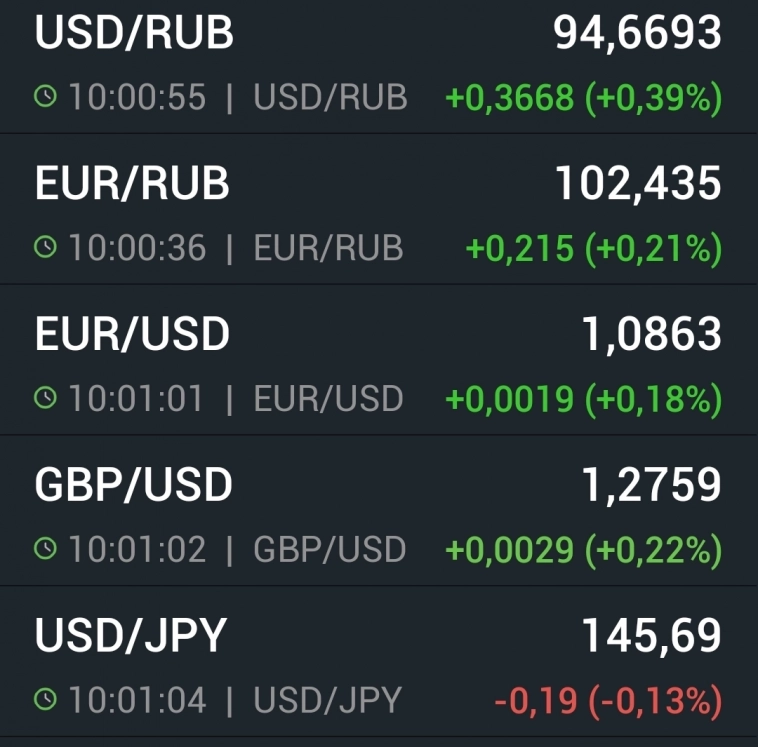Click the red -0,19 (-0,13%) change
758x747 pixels.
pos(608,700)
